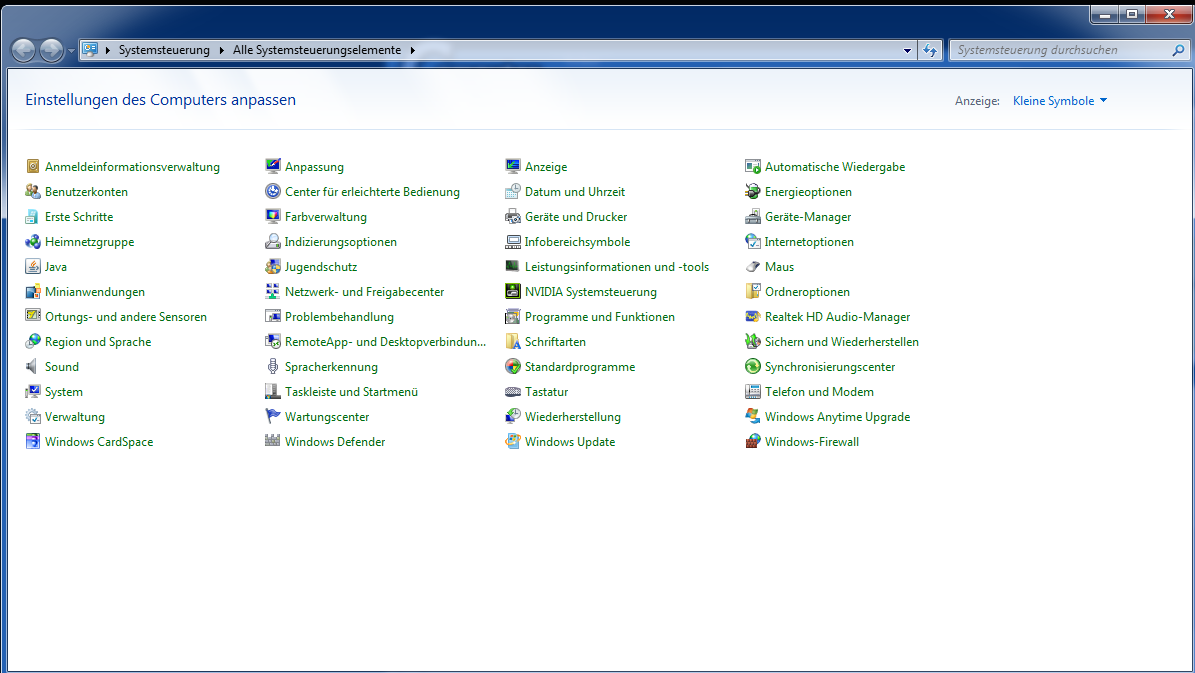Open Netzwerk- und Freigabecenter
The image size is (1195, 673).
click(364, 291)
